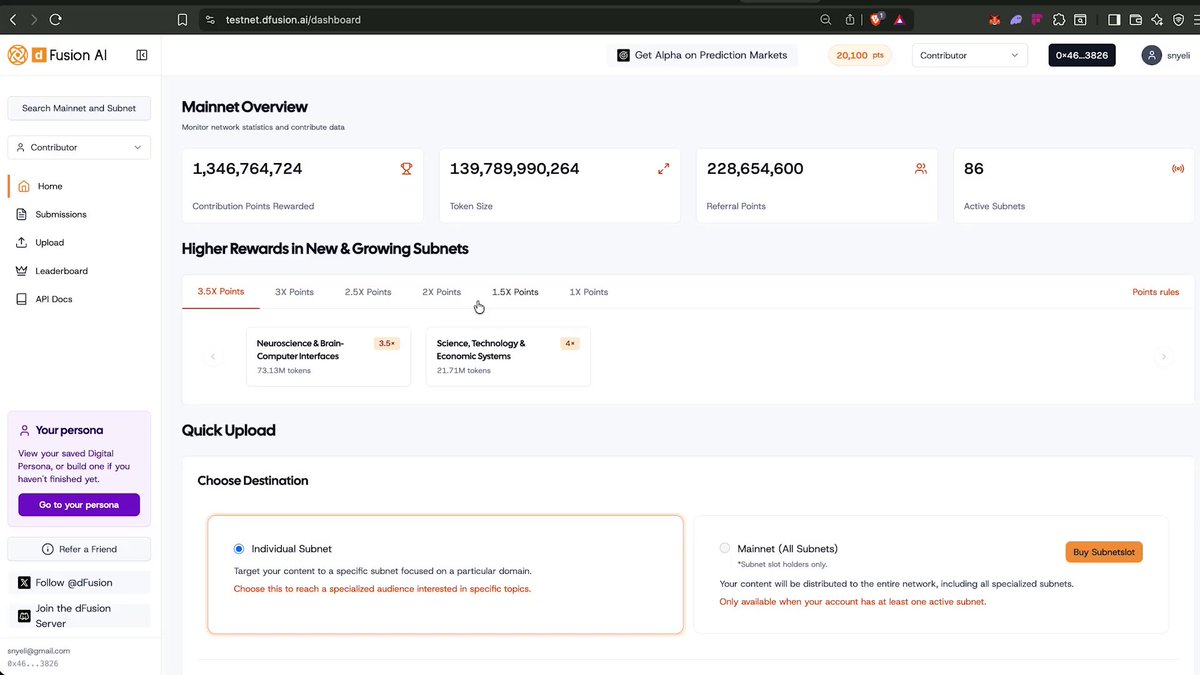Switch to the 3X Points tab
1200x675 pixels.
coord(294,292)
